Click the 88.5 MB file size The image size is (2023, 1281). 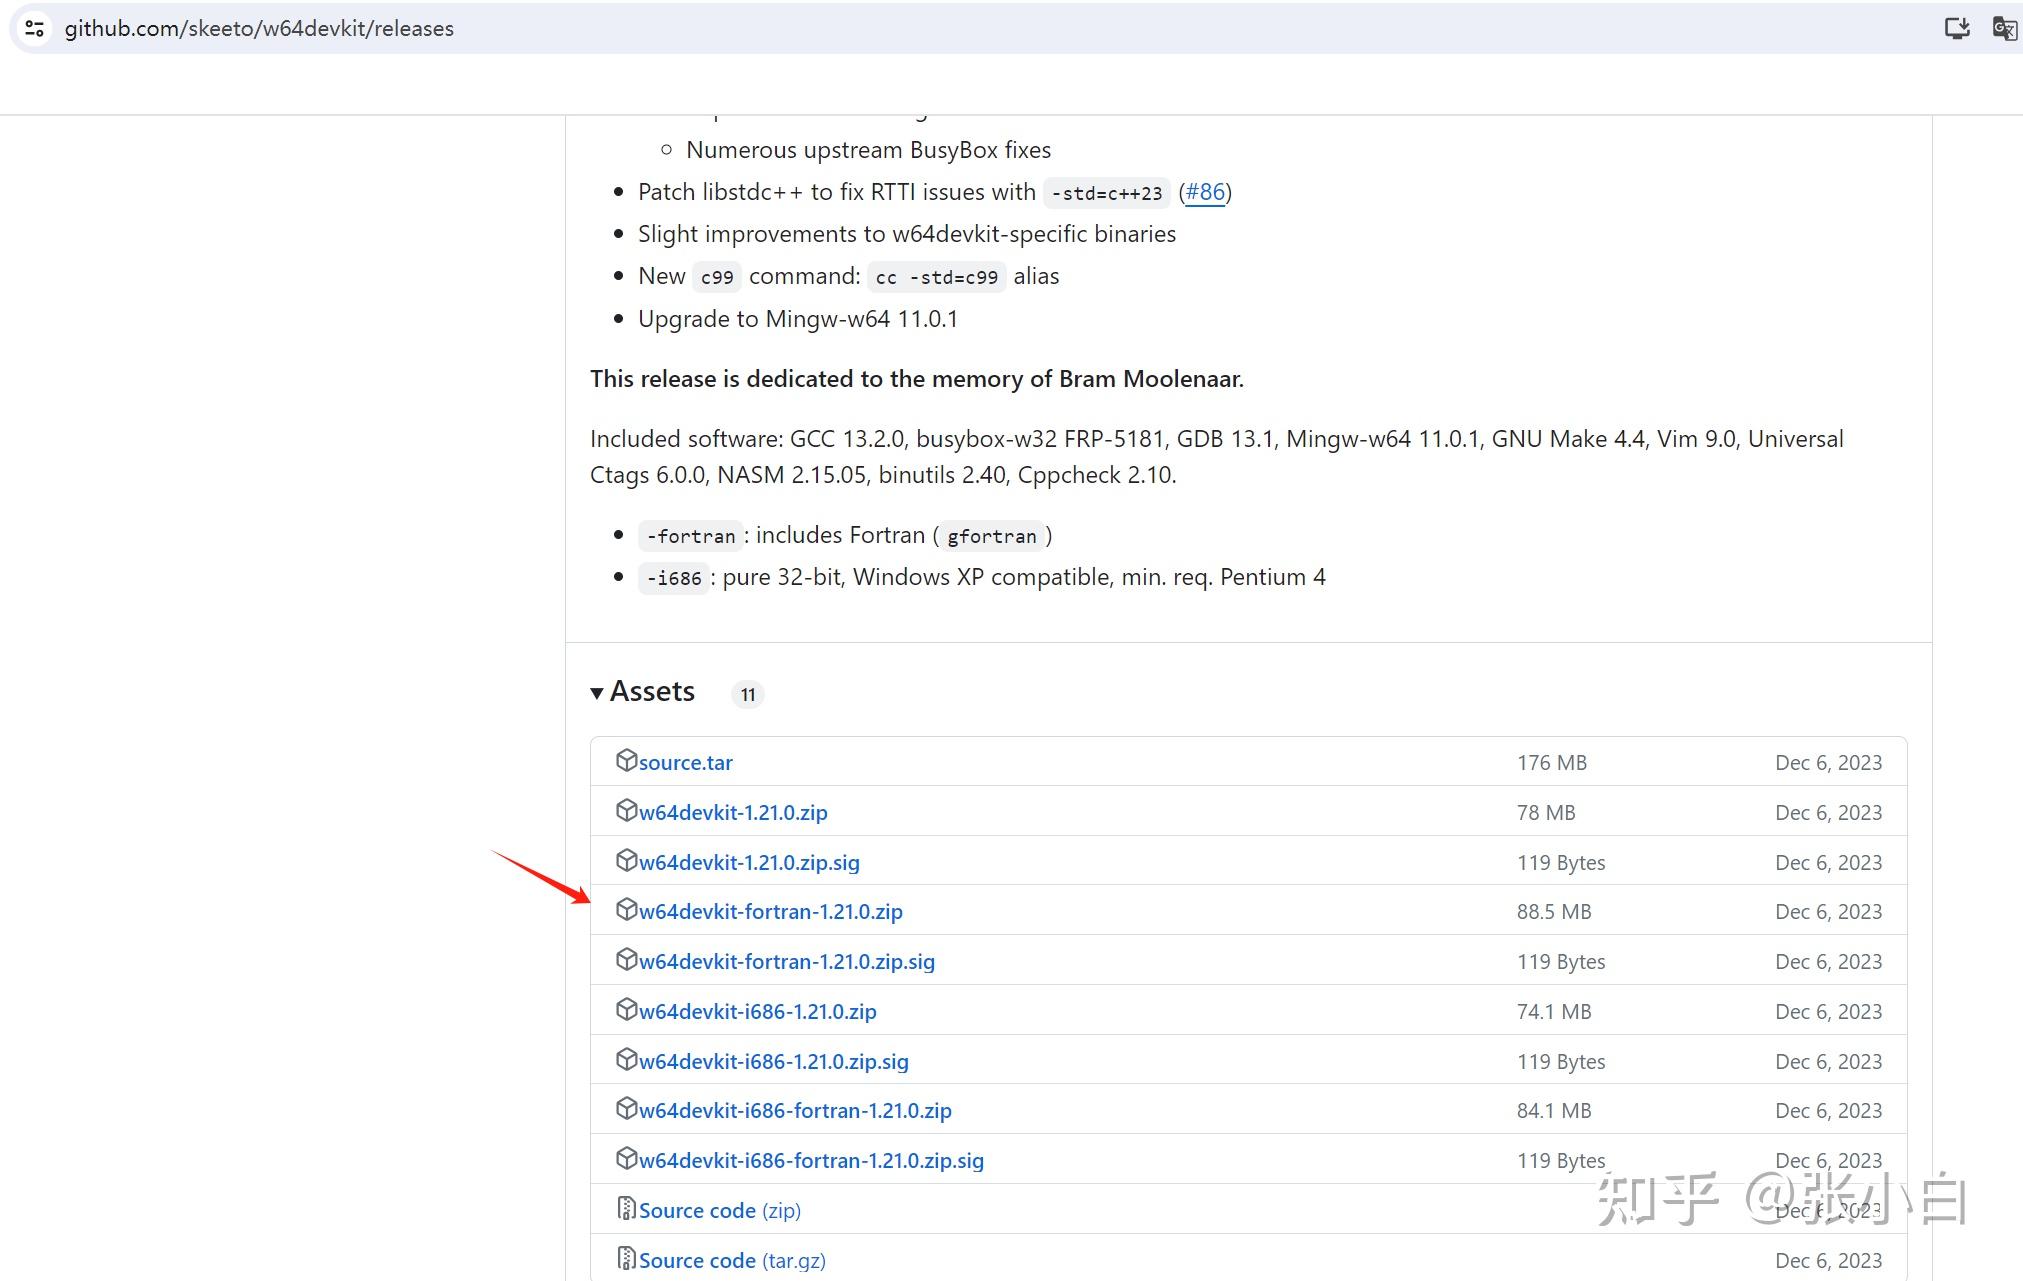[1554, 912]
